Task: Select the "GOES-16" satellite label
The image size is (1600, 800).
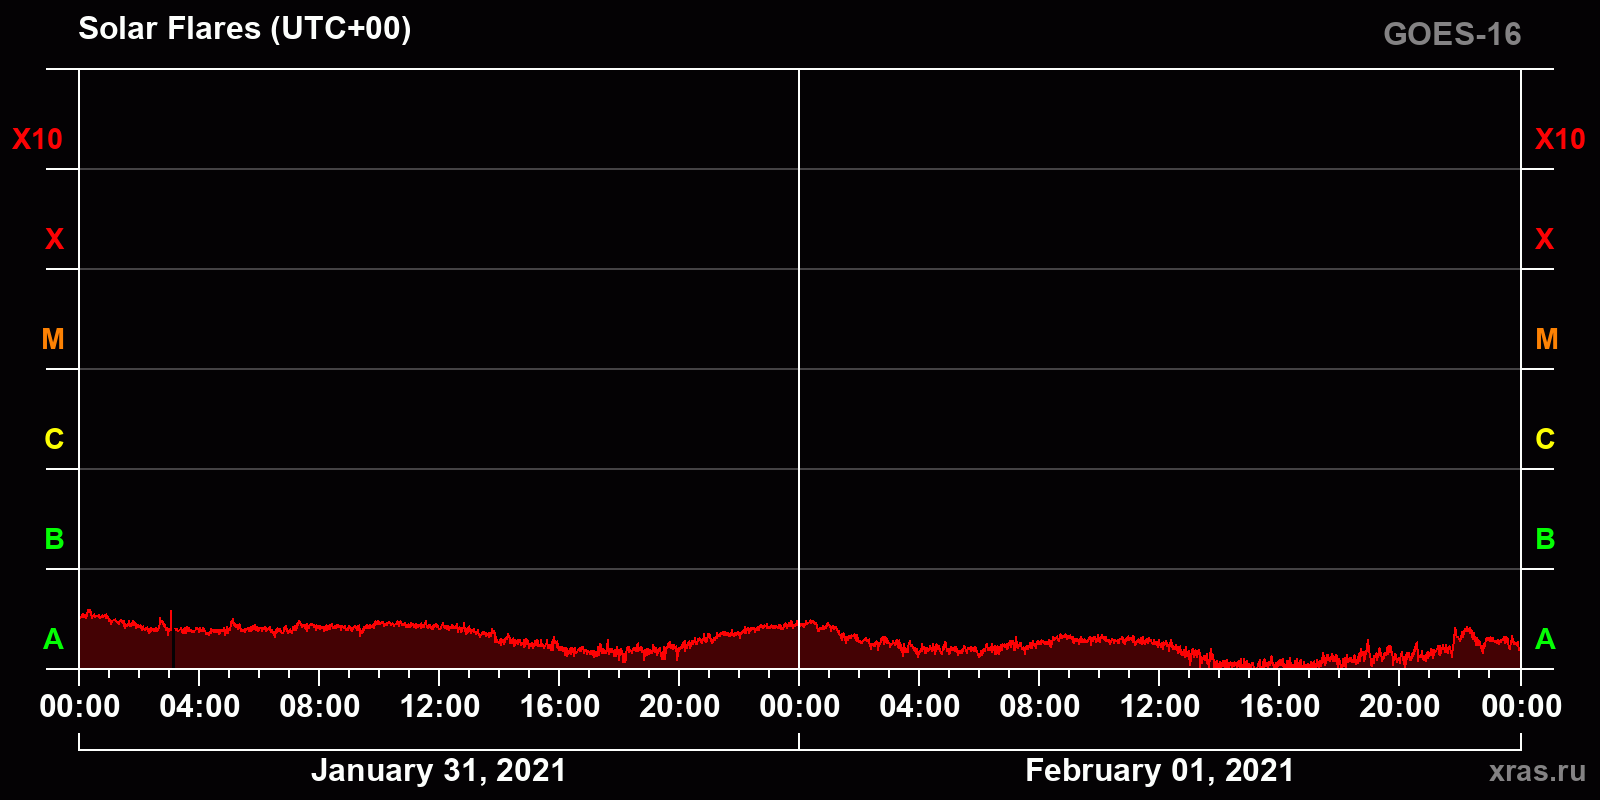Action: (1452, 35)
